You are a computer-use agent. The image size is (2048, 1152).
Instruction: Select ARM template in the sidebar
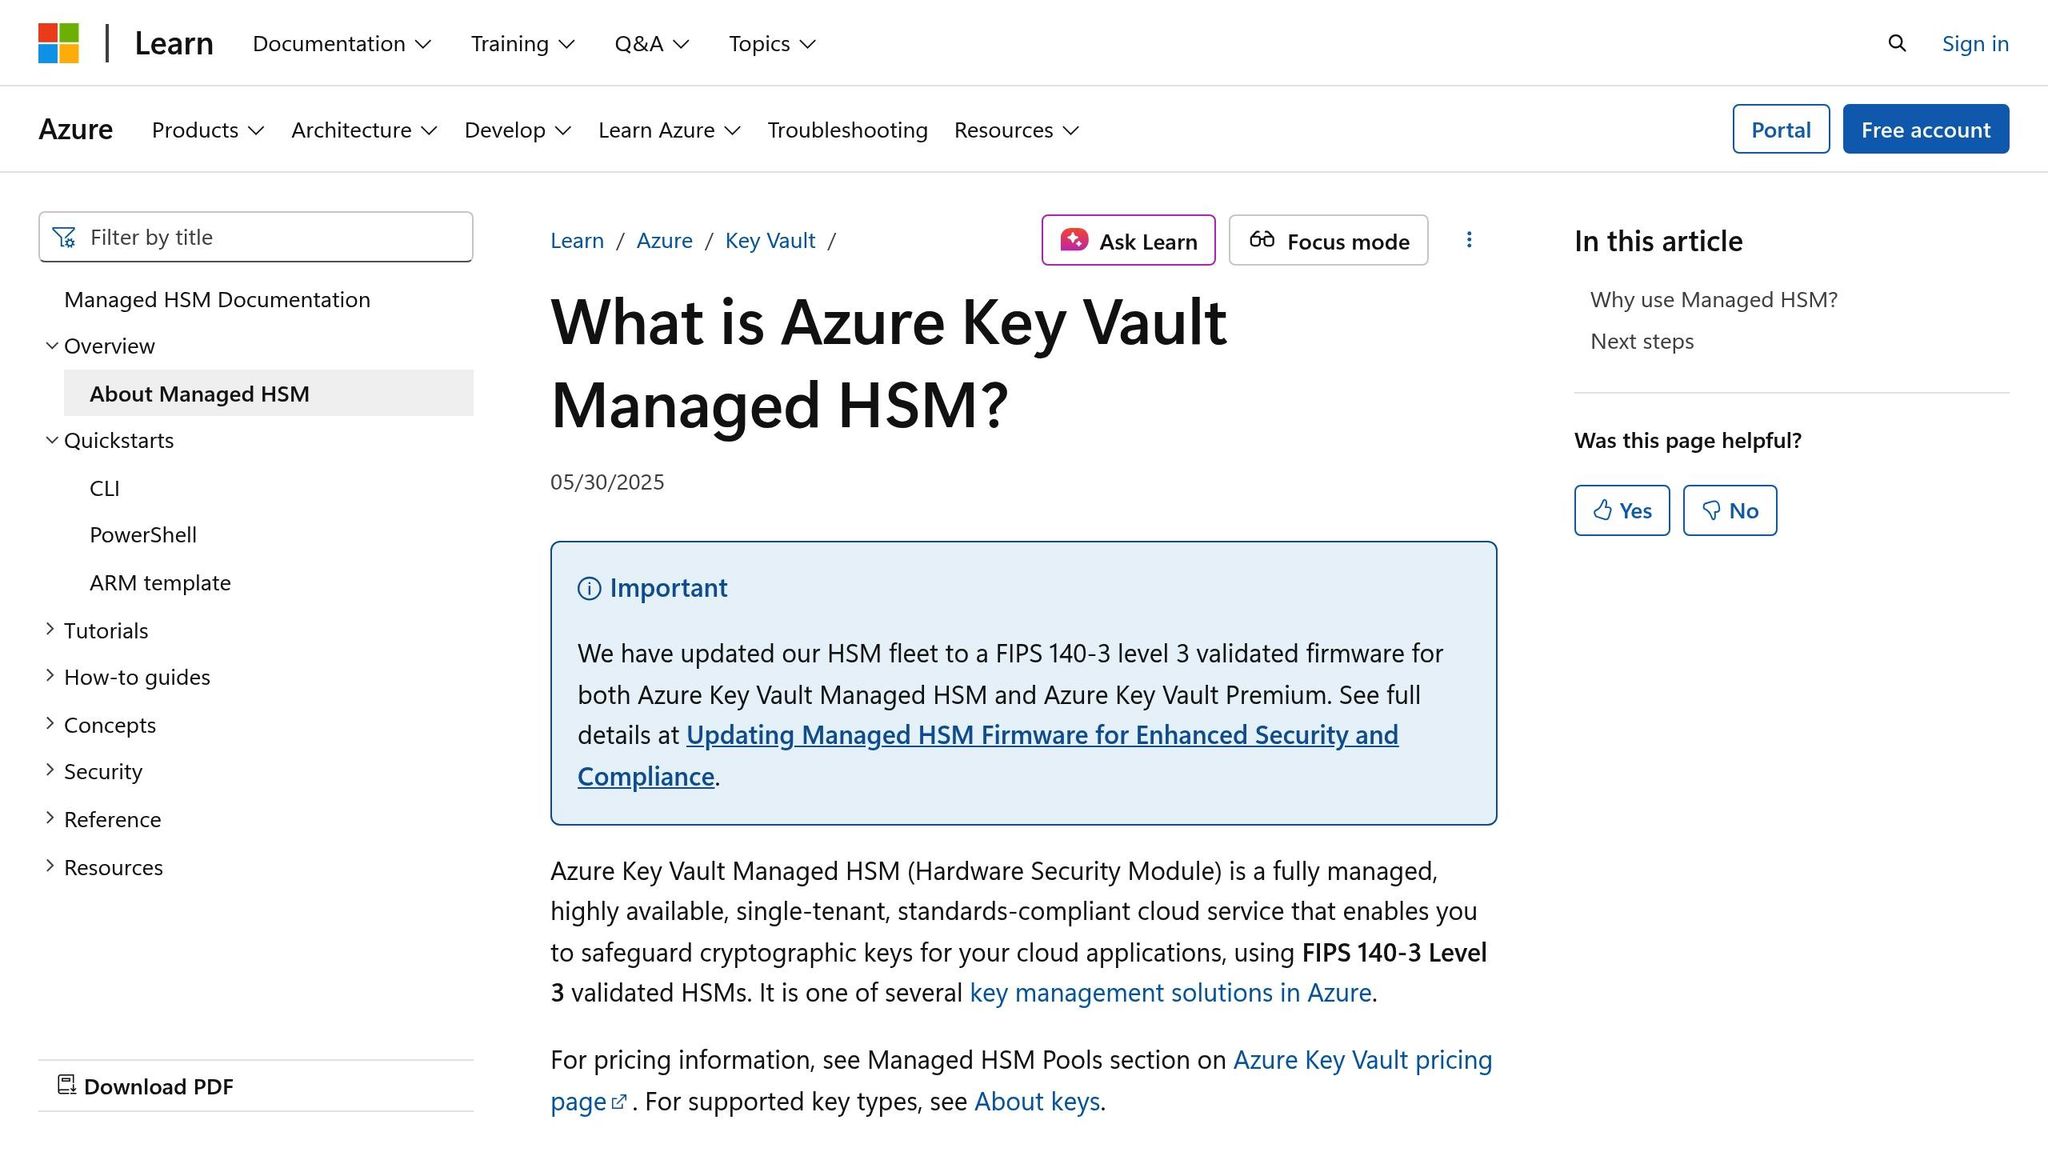pyautogui.click(x=160, y=583)
